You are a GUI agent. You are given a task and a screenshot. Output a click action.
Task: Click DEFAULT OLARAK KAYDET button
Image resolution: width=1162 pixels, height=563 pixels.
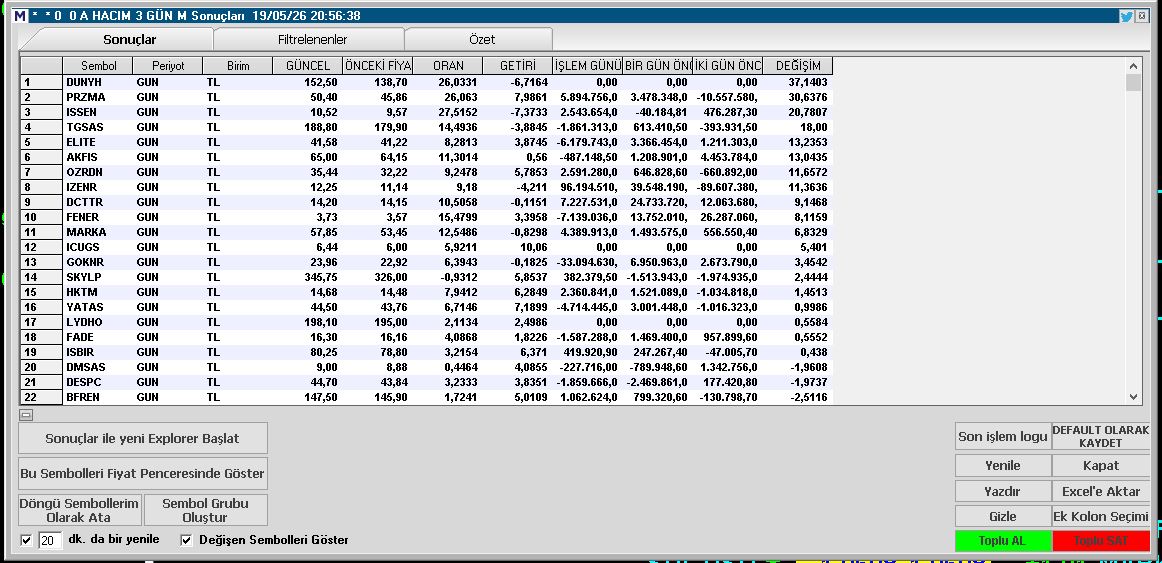(x=1100, y=436)
